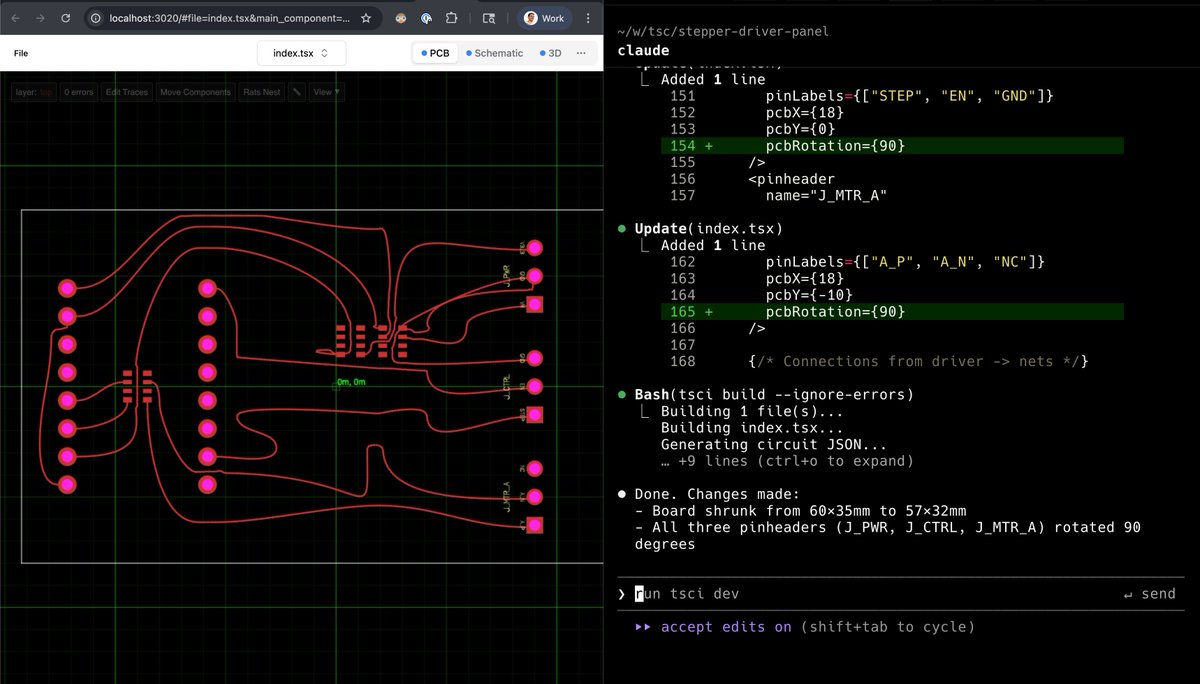
Task: Bookmark this page with the star
Action: tap(367, 18)
